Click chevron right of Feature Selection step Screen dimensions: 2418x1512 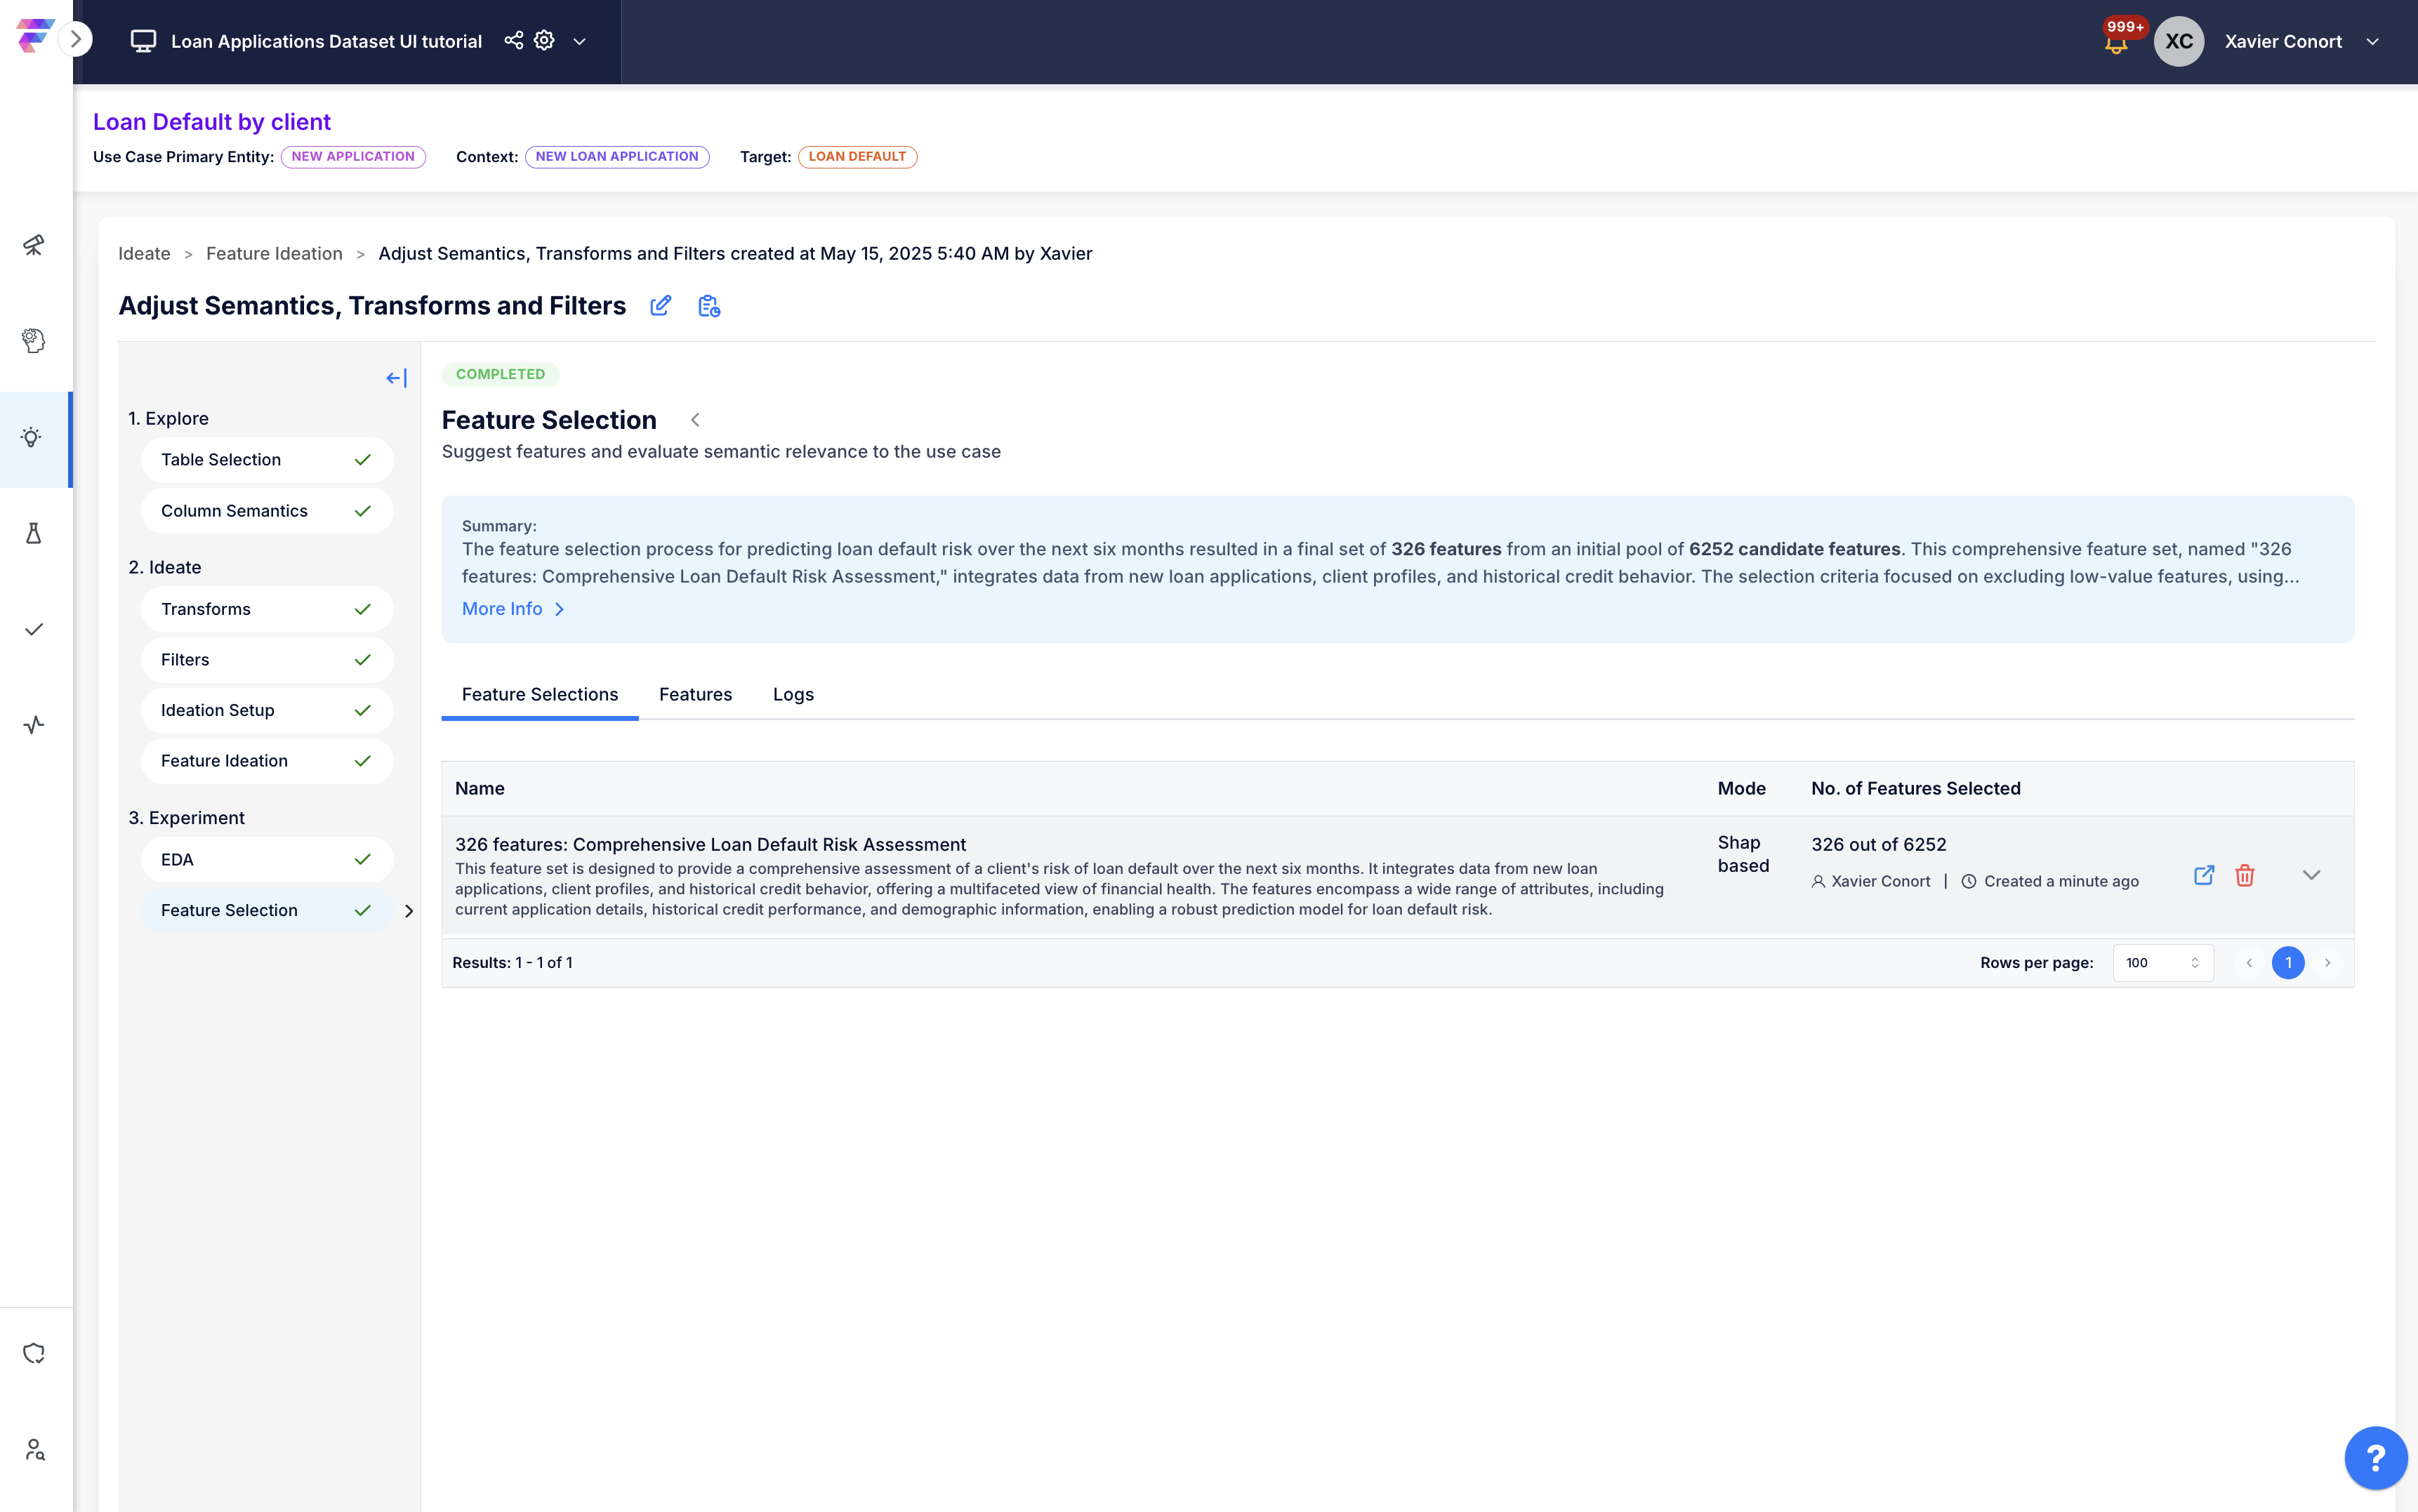tap(408, 911)
